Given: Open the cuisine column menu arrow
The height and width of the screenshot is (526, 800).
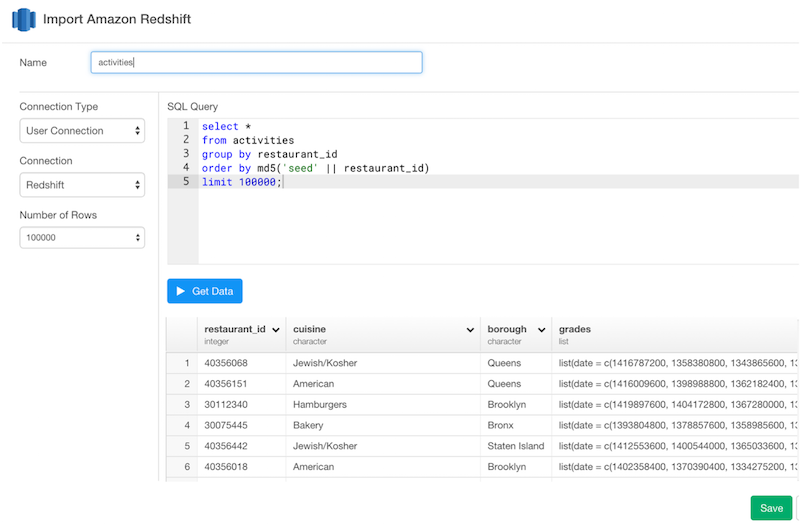Looking at the screenshot, I should coord(470,330).
